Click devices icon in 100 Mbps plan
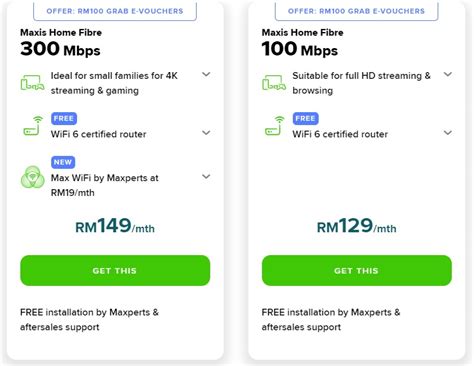 coord(274,83)
